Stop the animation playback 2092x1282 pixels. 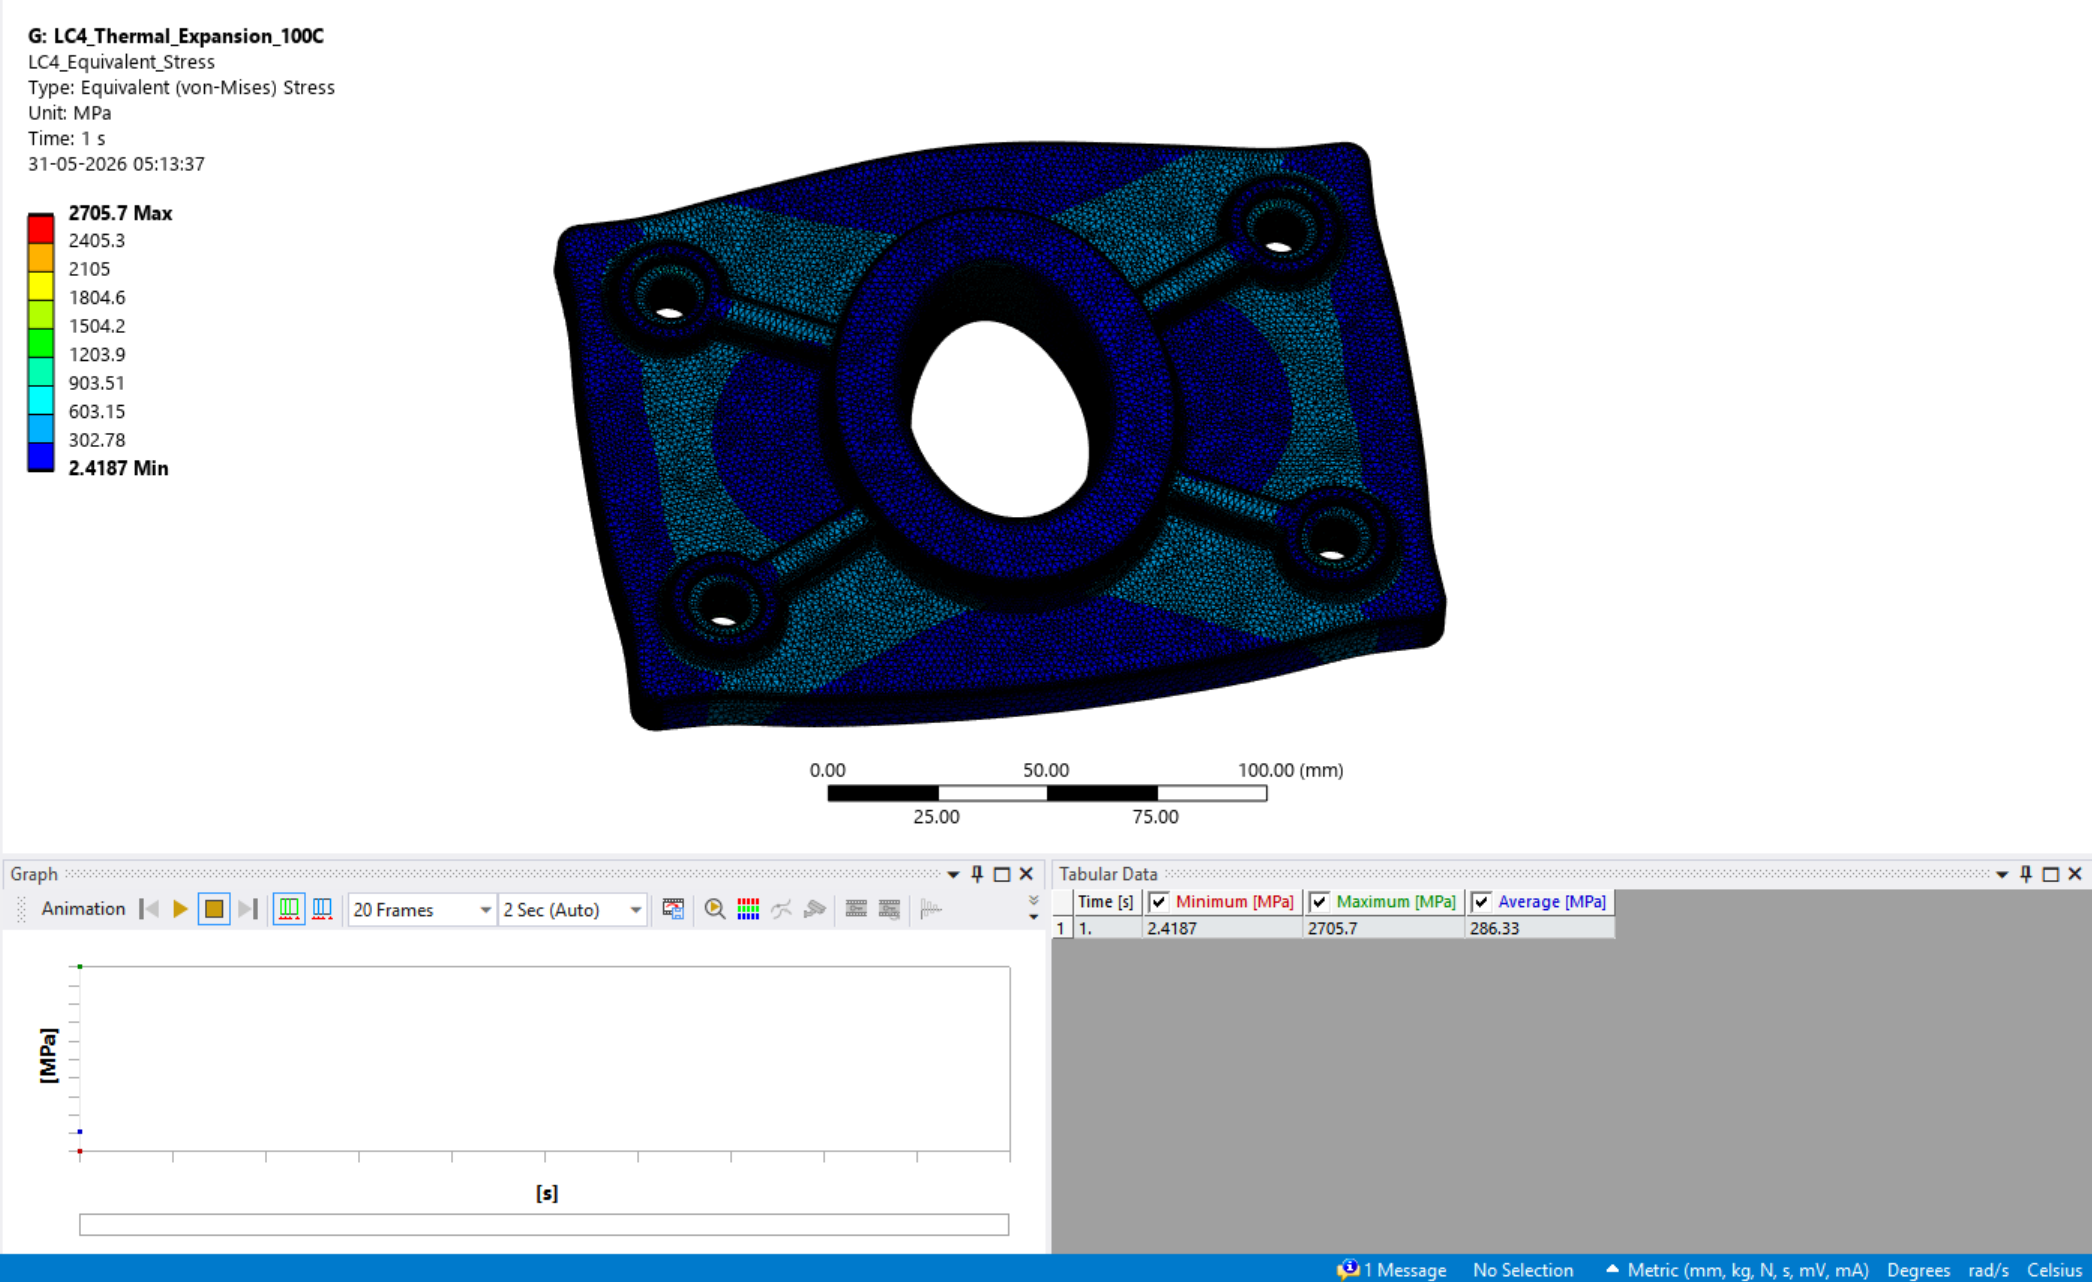[214, 909]
